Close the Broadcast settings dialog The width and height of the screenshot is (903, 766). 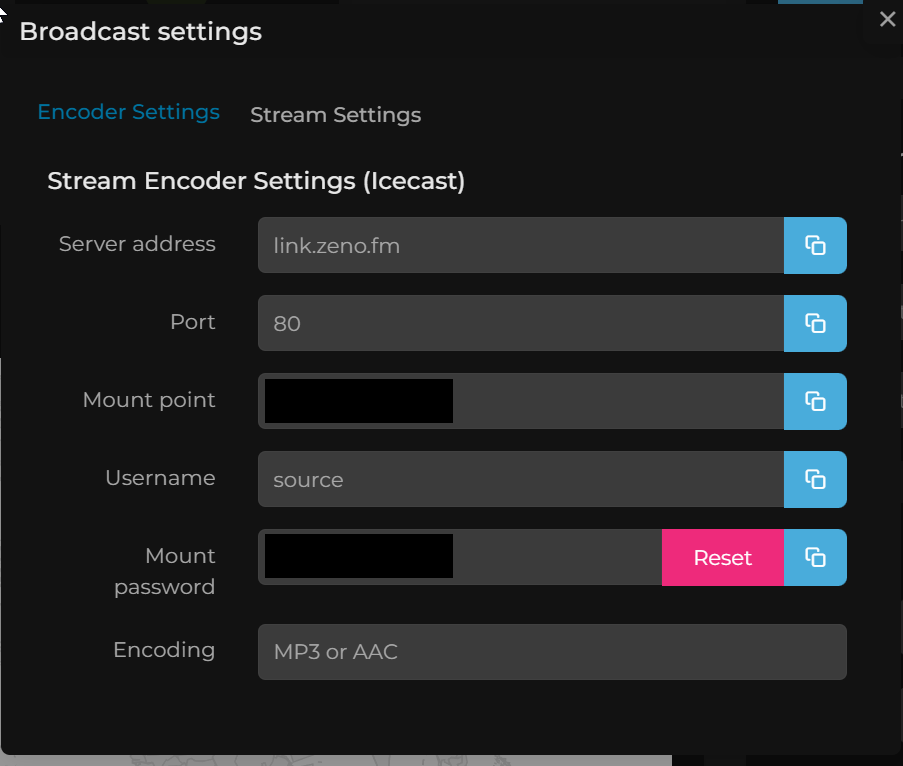(x=887, y=19)
